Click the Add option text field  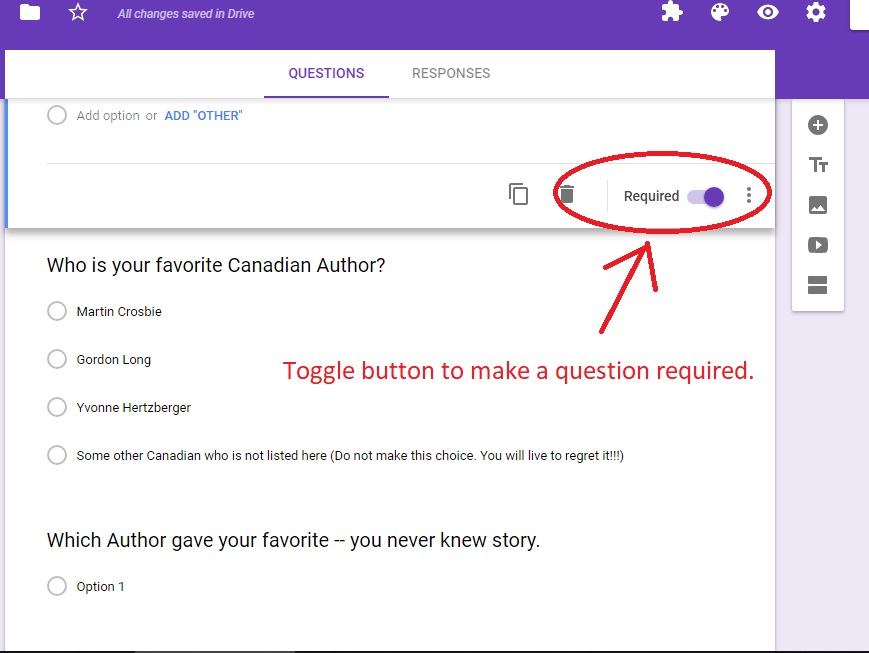[x=108, y=116]
